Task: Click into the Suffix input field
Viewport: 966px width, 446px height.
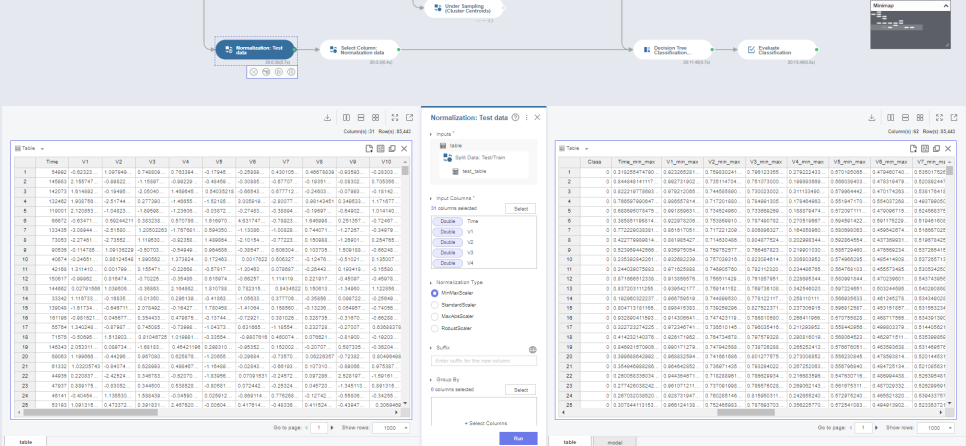Action: pyautogui.click(x=484, y=360)
